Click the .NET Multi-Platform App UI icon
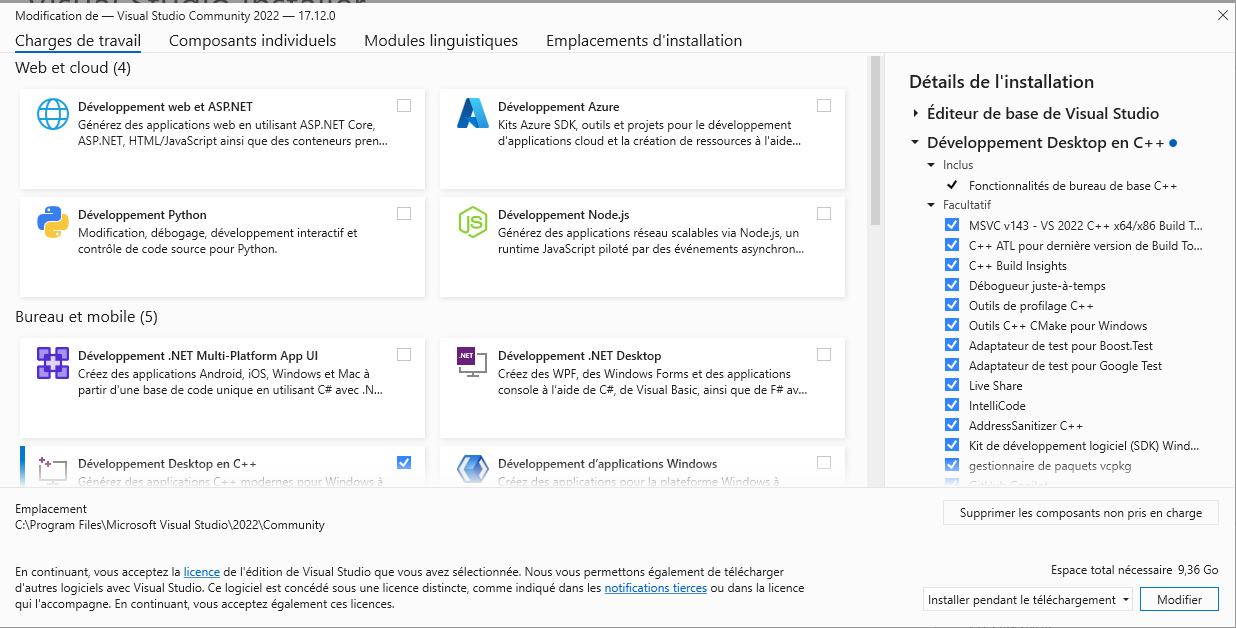Viewport: 1236px width, 628px height. 53,364
